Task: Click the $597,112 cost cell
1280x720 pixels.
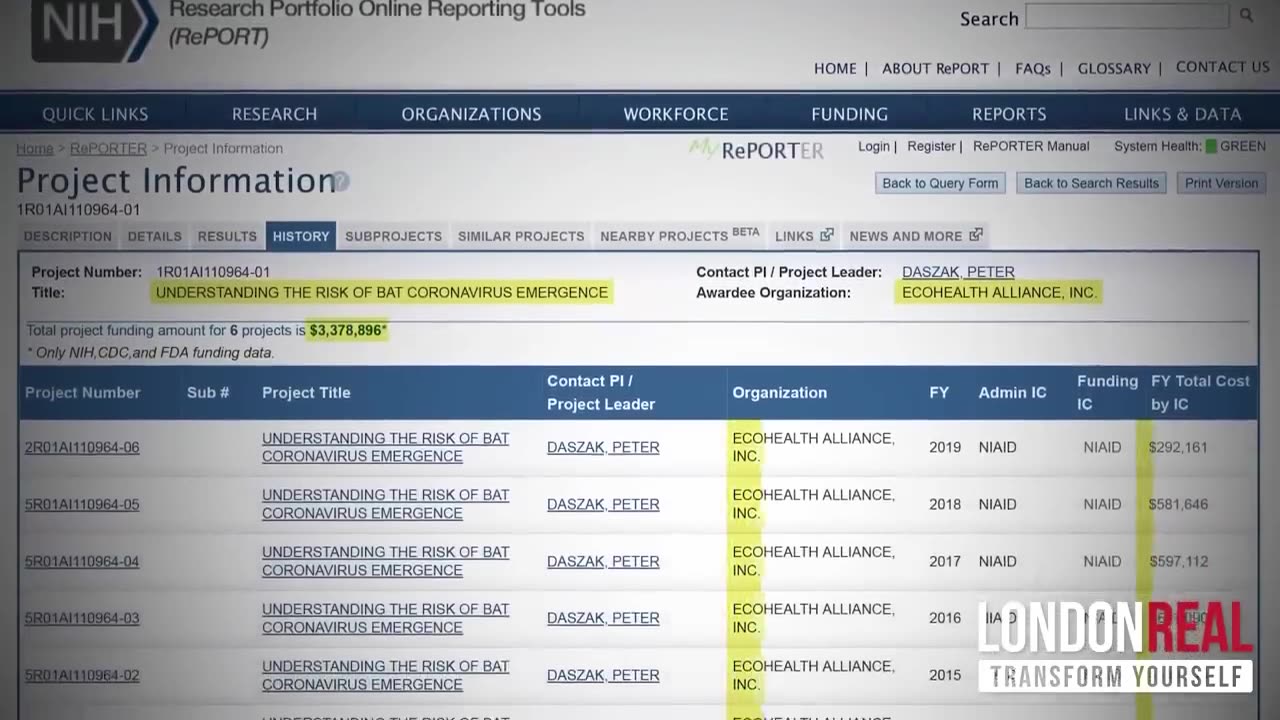Action: 1178,561
